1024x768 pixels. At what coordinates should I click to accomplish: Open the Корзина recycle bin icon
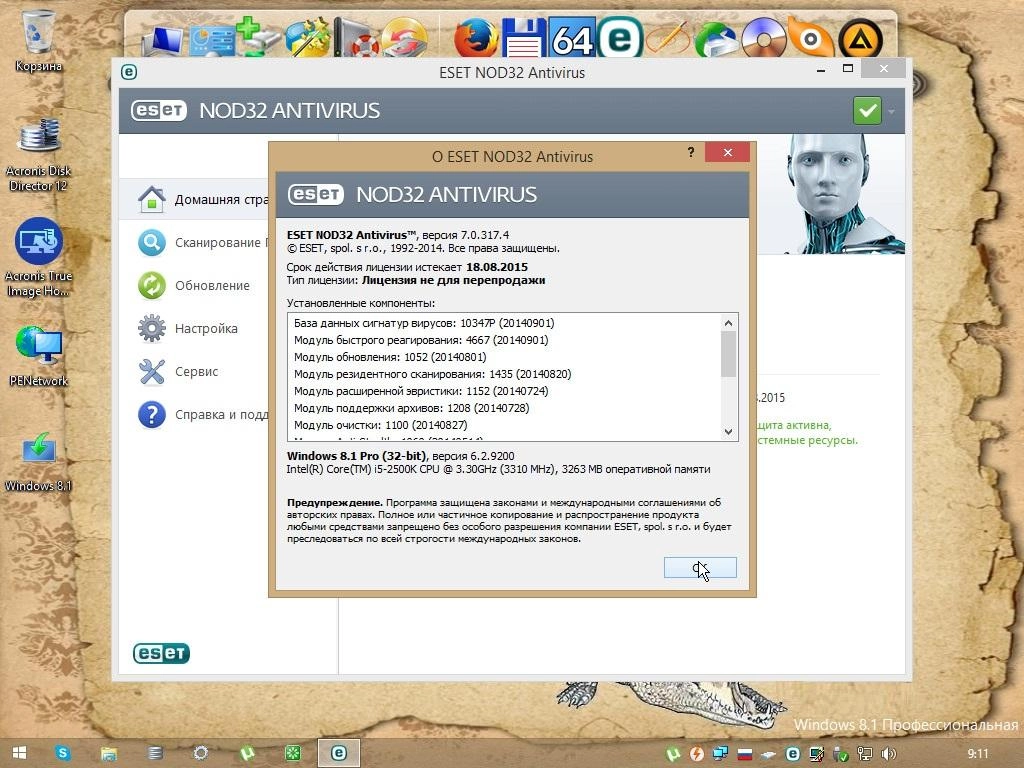click(38, 40)
